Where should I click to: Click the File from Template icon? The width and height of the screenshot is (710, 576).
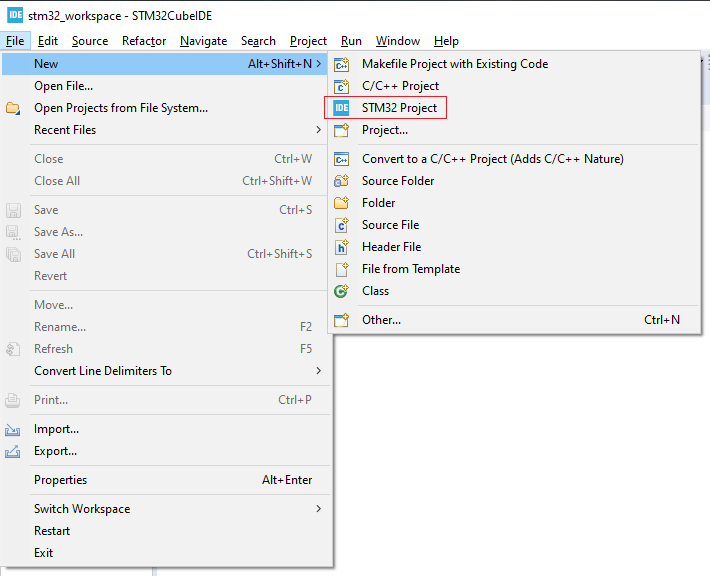coord(341,269)
